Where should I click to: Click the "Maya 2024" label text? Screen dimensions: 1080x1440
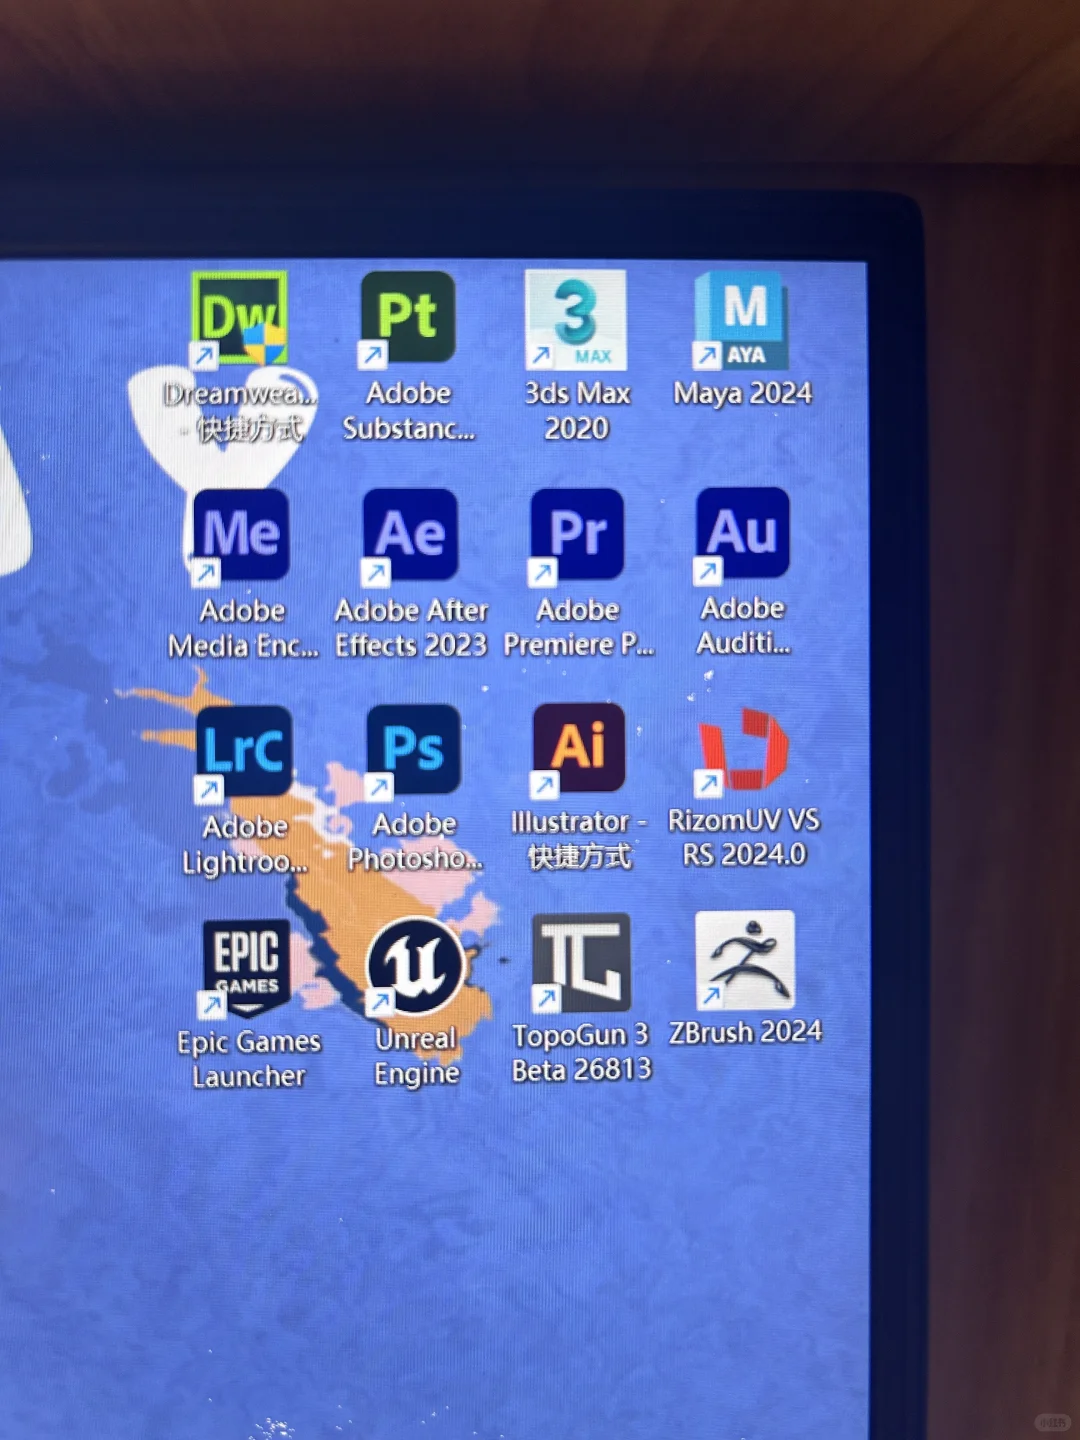743,393
